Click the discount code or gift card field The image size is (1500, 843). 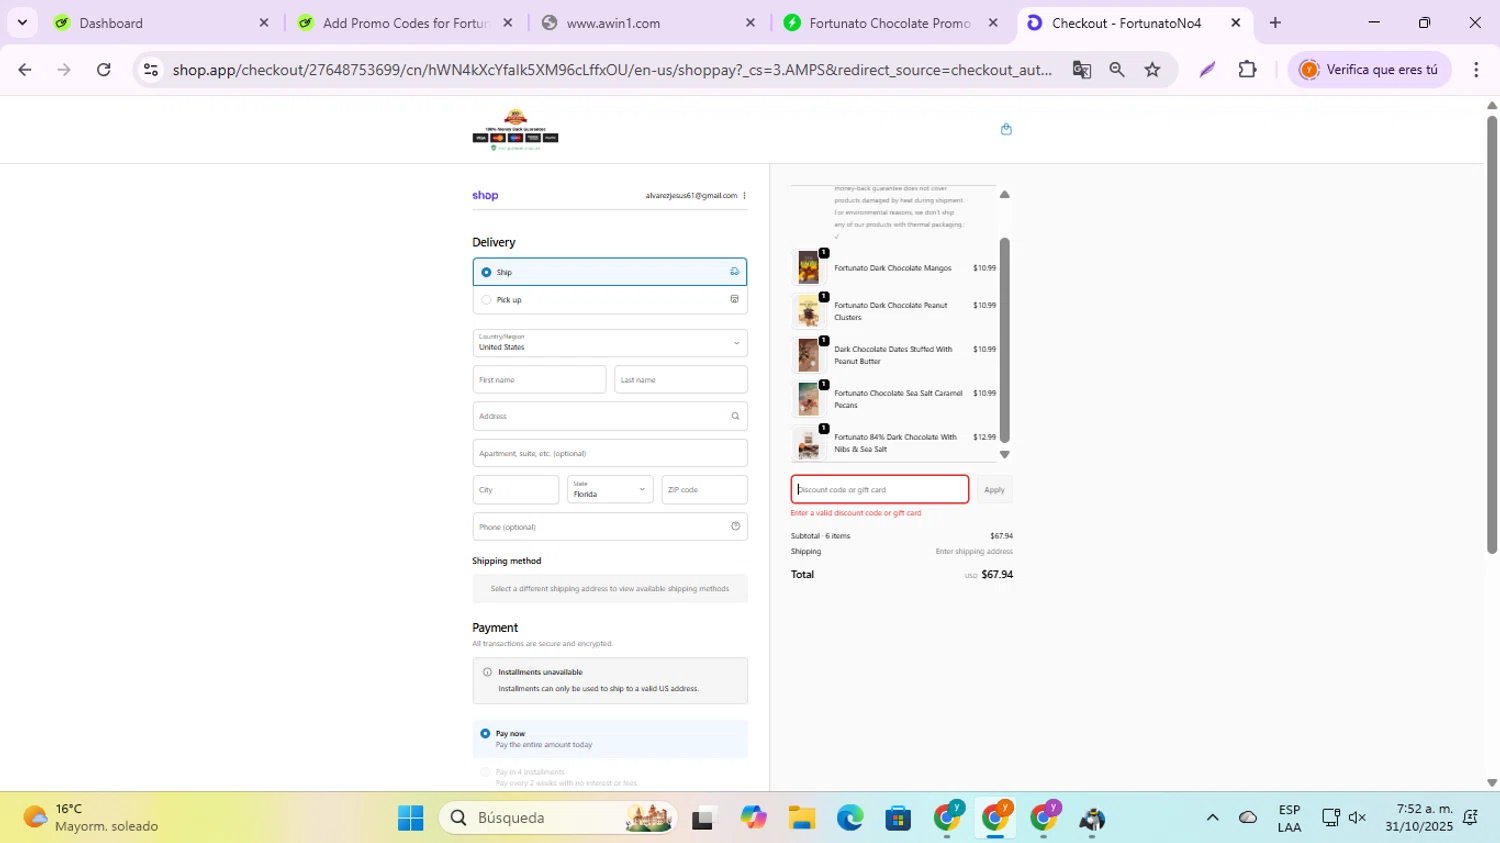[880, 489]
